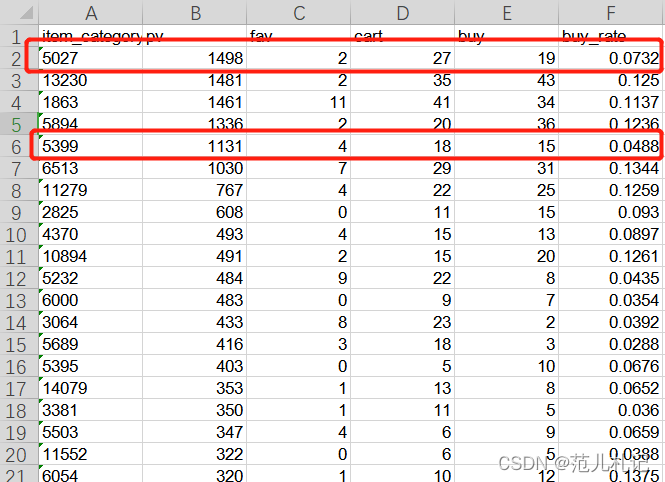Viewport: 665px width, 482px height.
Task: Click cell containing category 11552
Action: point(91,454)
